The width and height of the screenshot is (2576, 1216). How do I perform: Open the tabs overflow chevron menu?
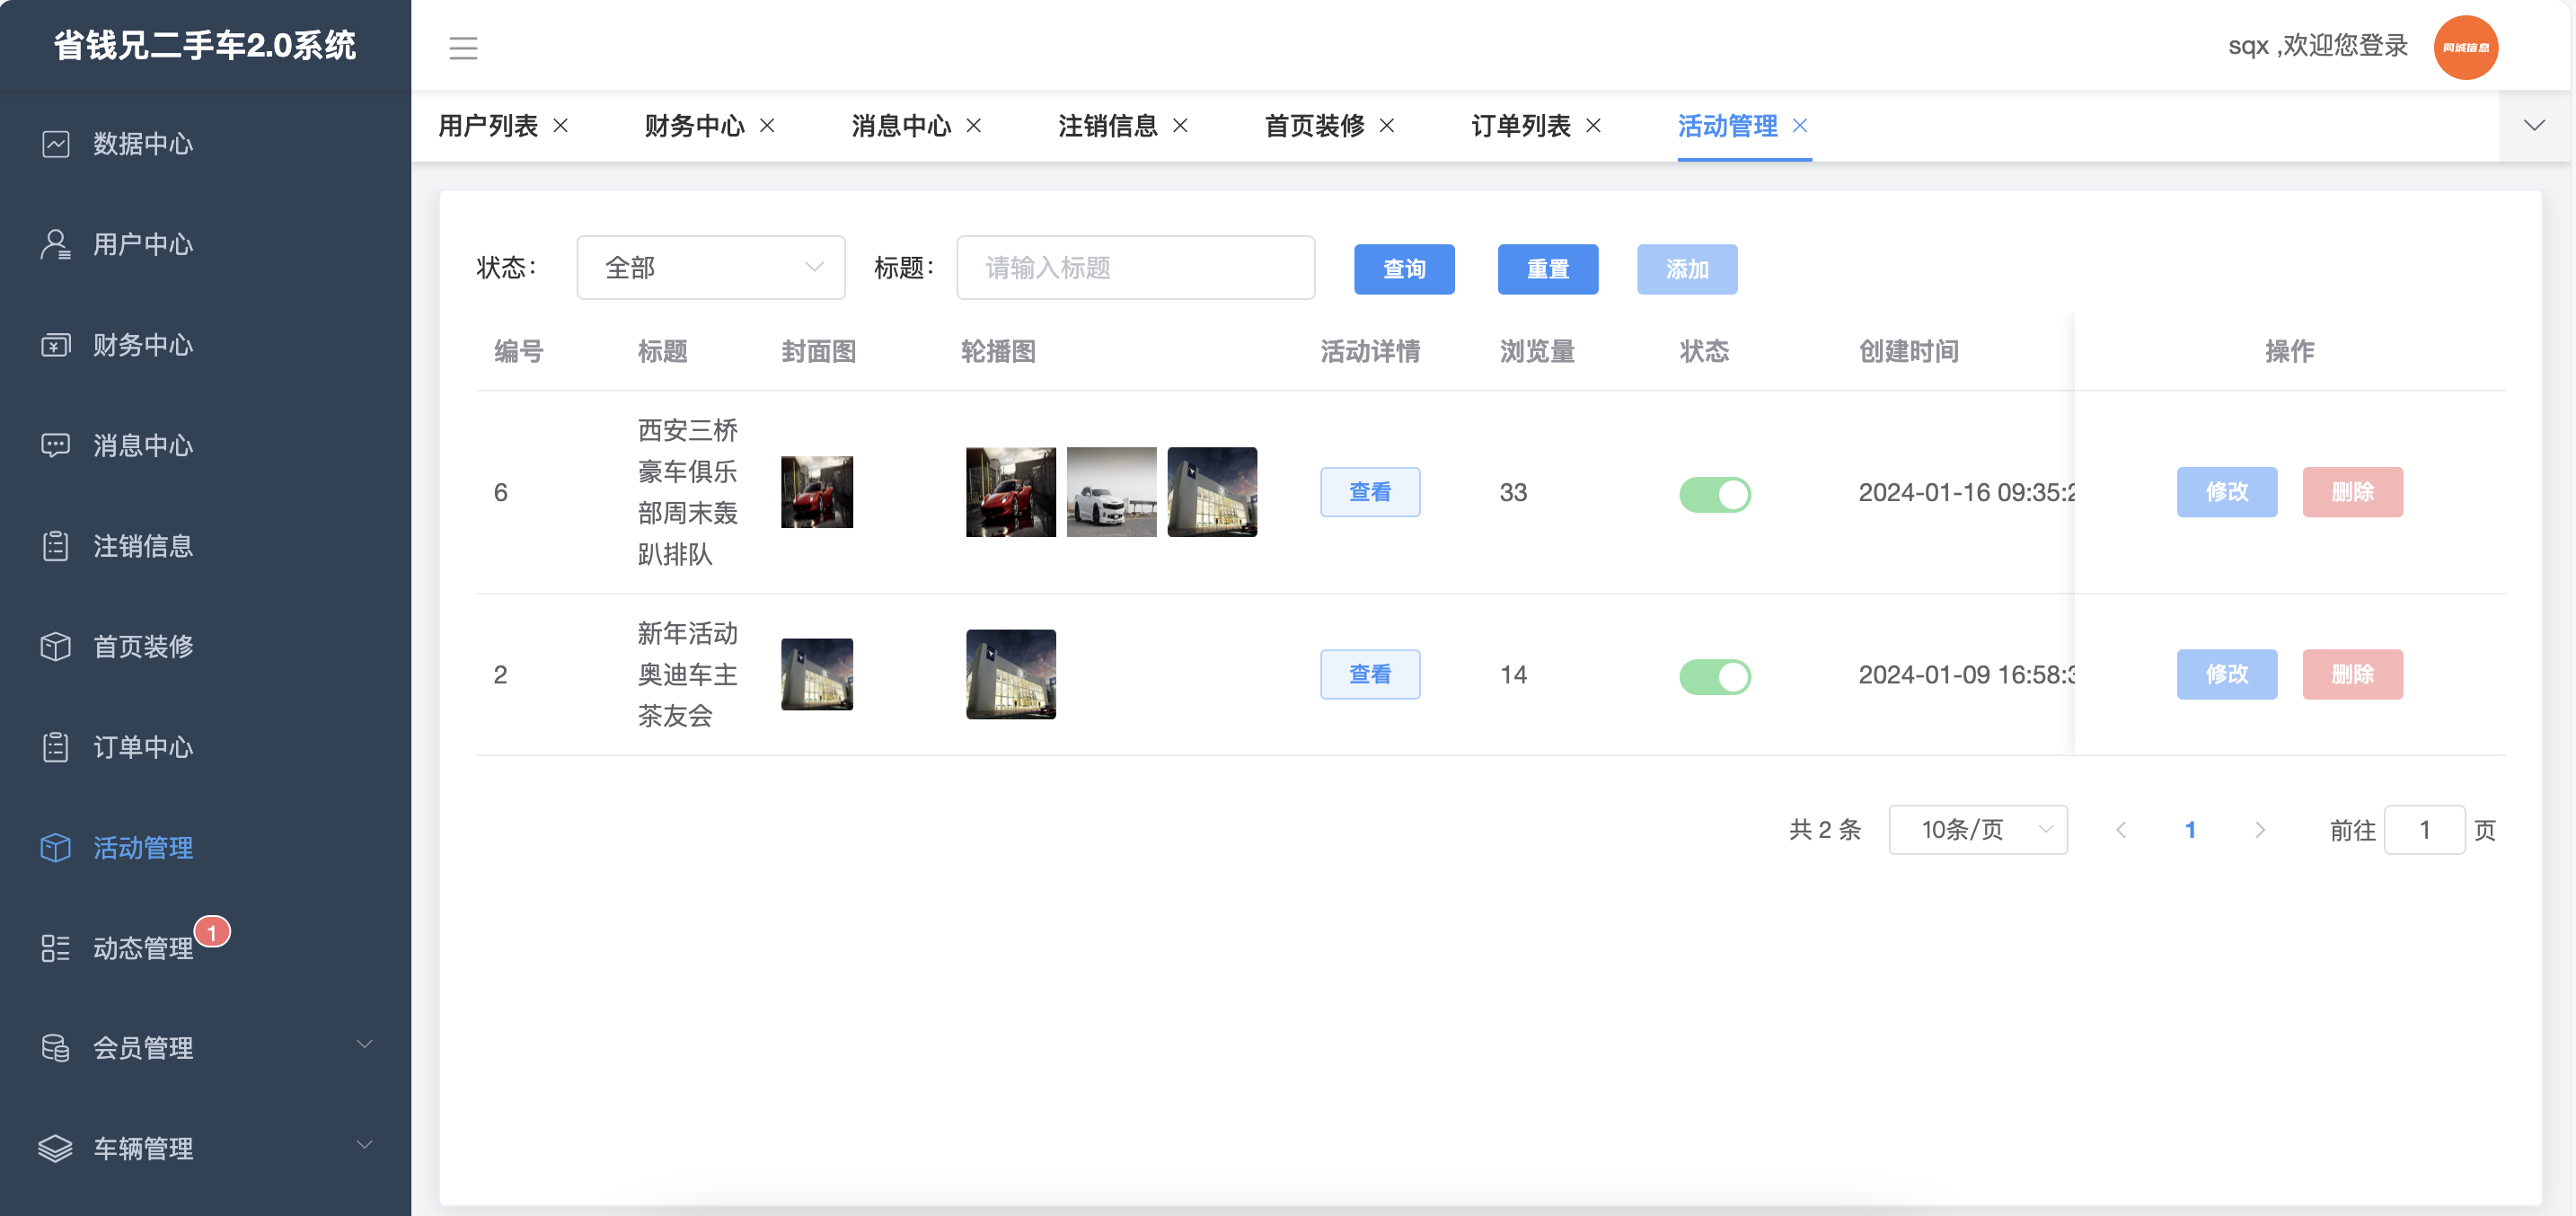[x=2534, y=125]
